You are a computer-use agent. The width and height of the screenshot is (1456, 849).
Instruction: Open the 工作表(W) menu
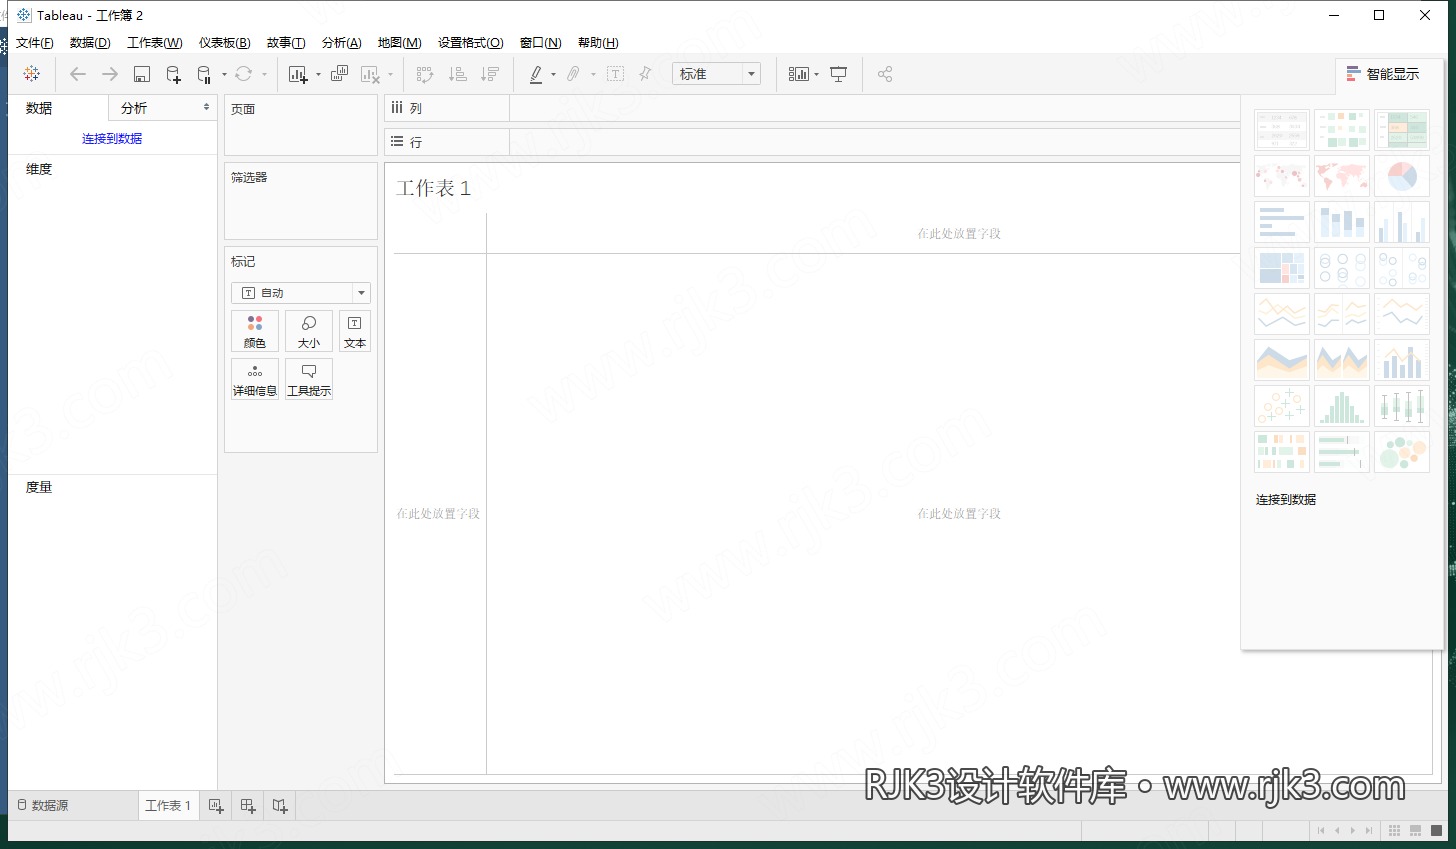click(155, 43)
